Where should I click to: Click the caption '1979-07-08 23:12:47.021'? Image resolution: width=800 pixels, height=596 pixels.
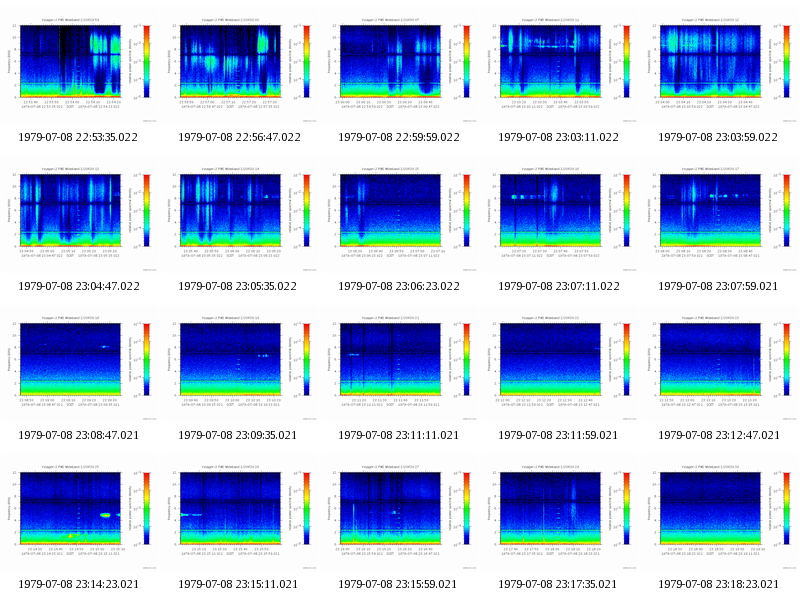point(719,435)
